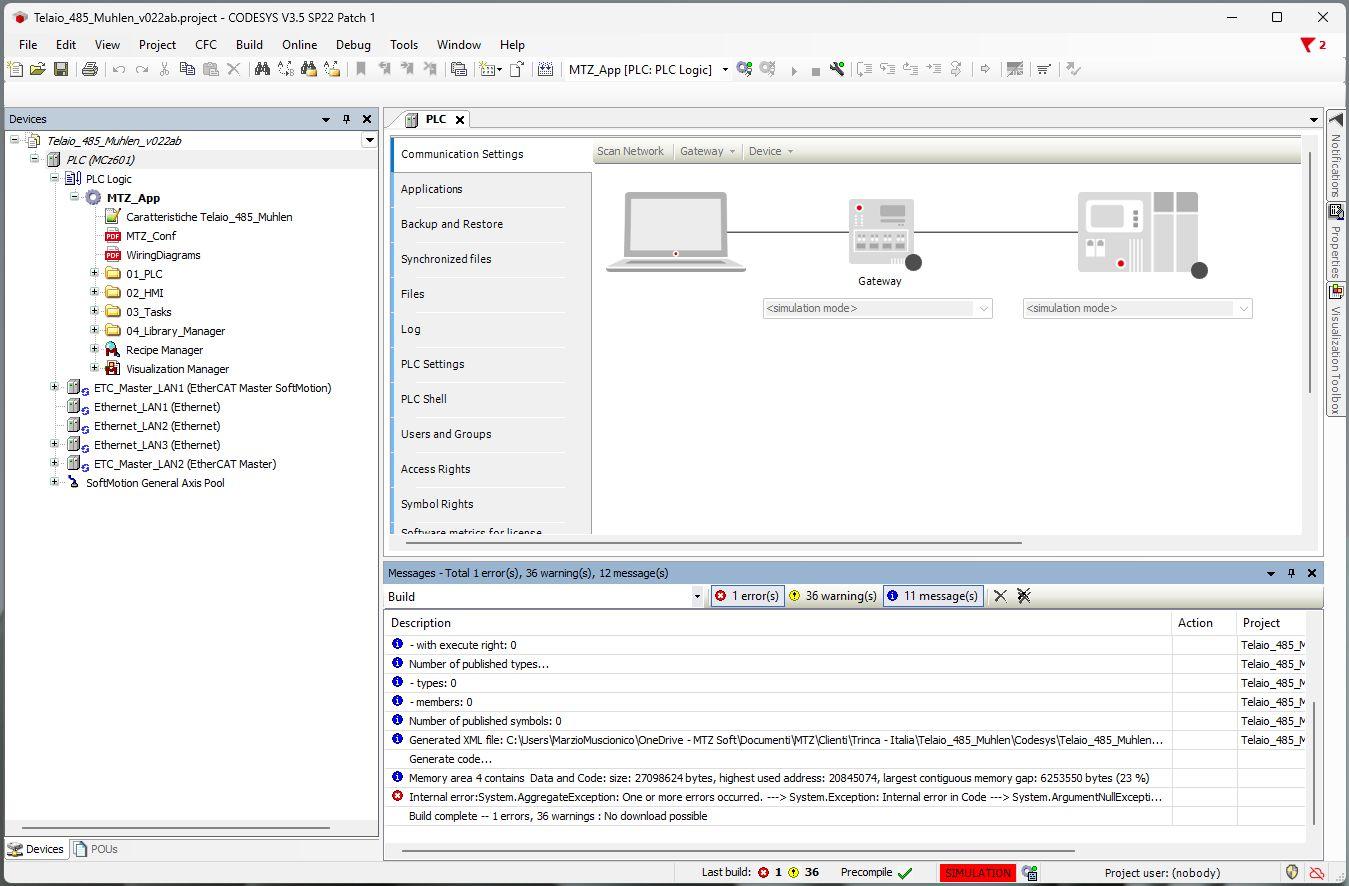Image resolution: width=1349 pixels, height=886 pixels.
Task: Switch to the POUs tab
Action: [96, 849]
